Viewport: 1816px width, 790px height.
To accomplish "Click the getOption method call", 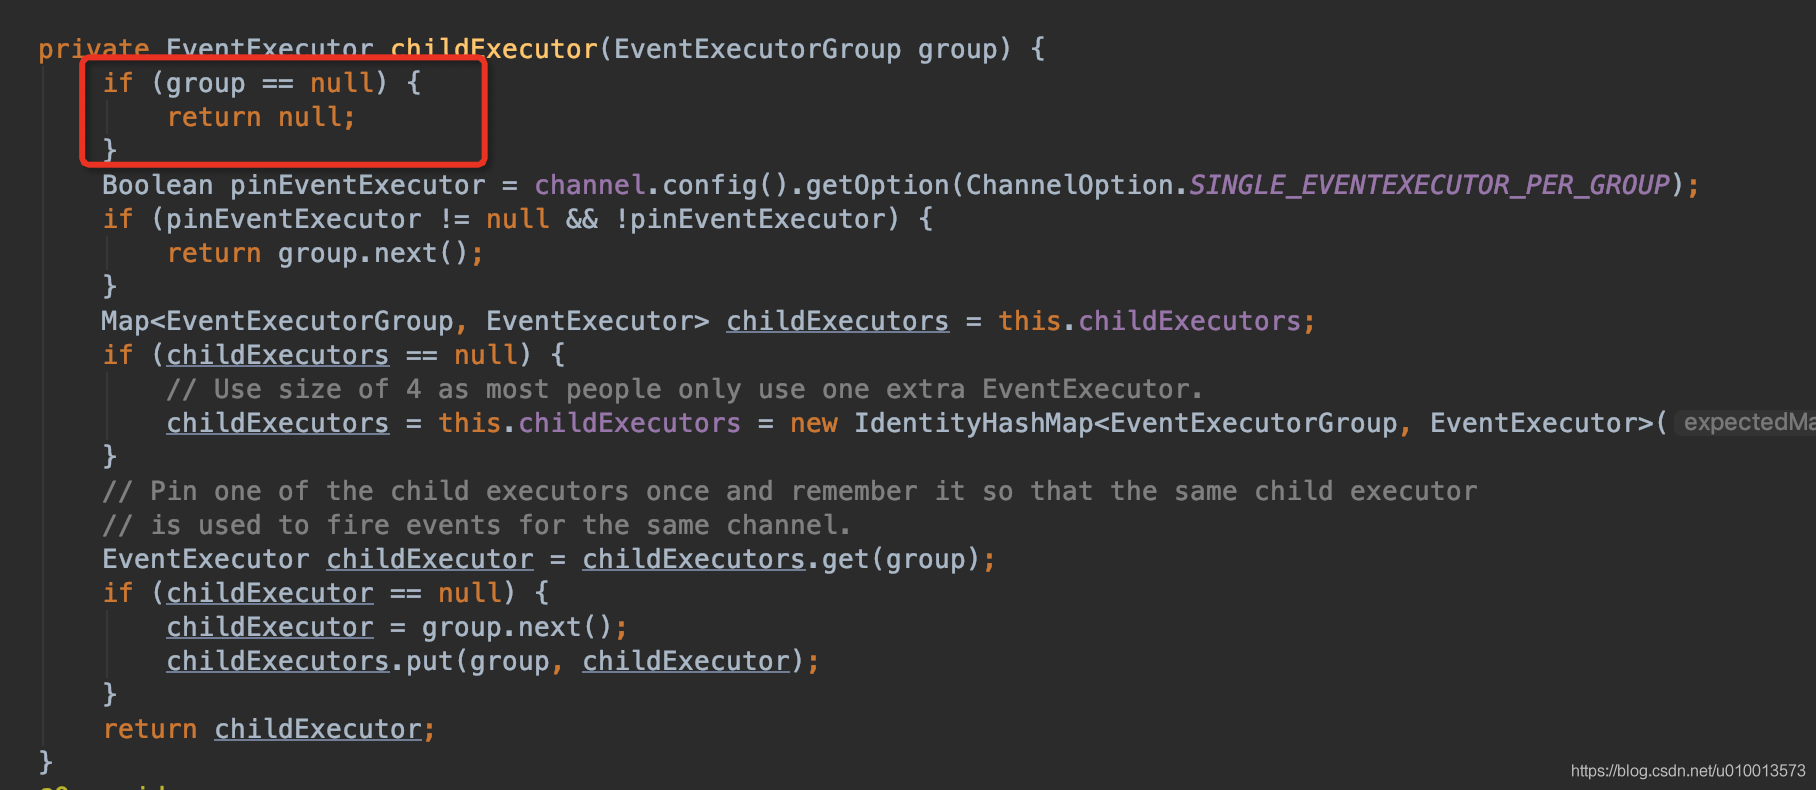I will [877, 185].
